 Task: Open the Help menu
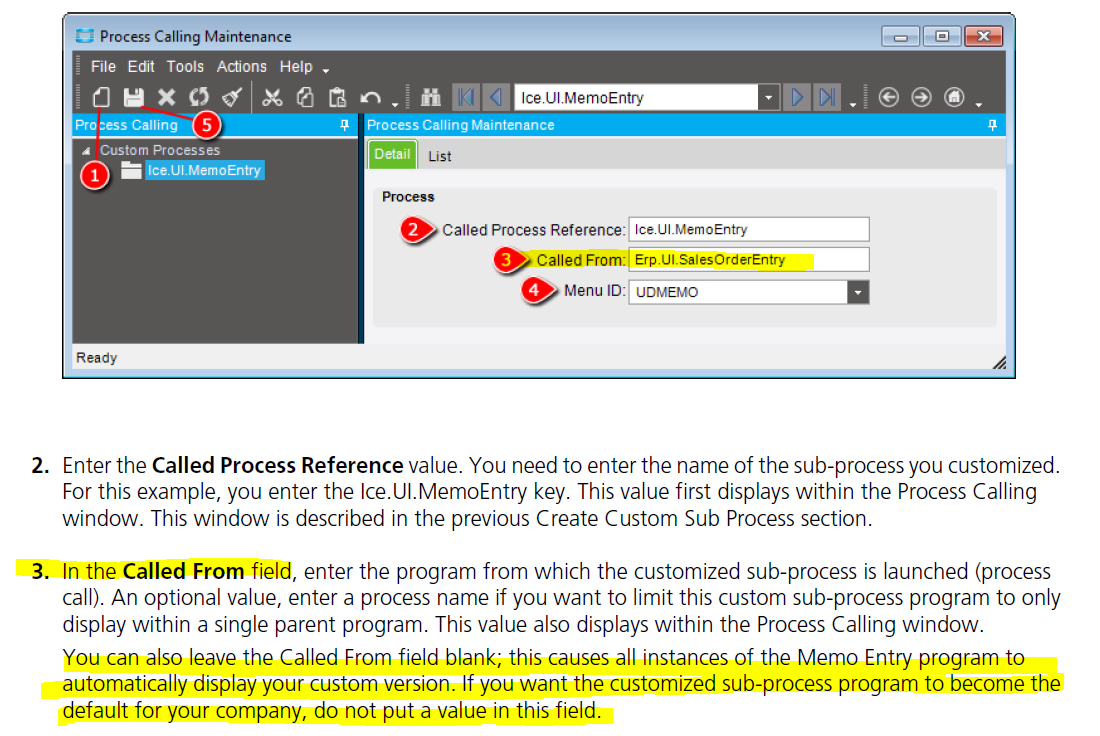tap(296, 67)
